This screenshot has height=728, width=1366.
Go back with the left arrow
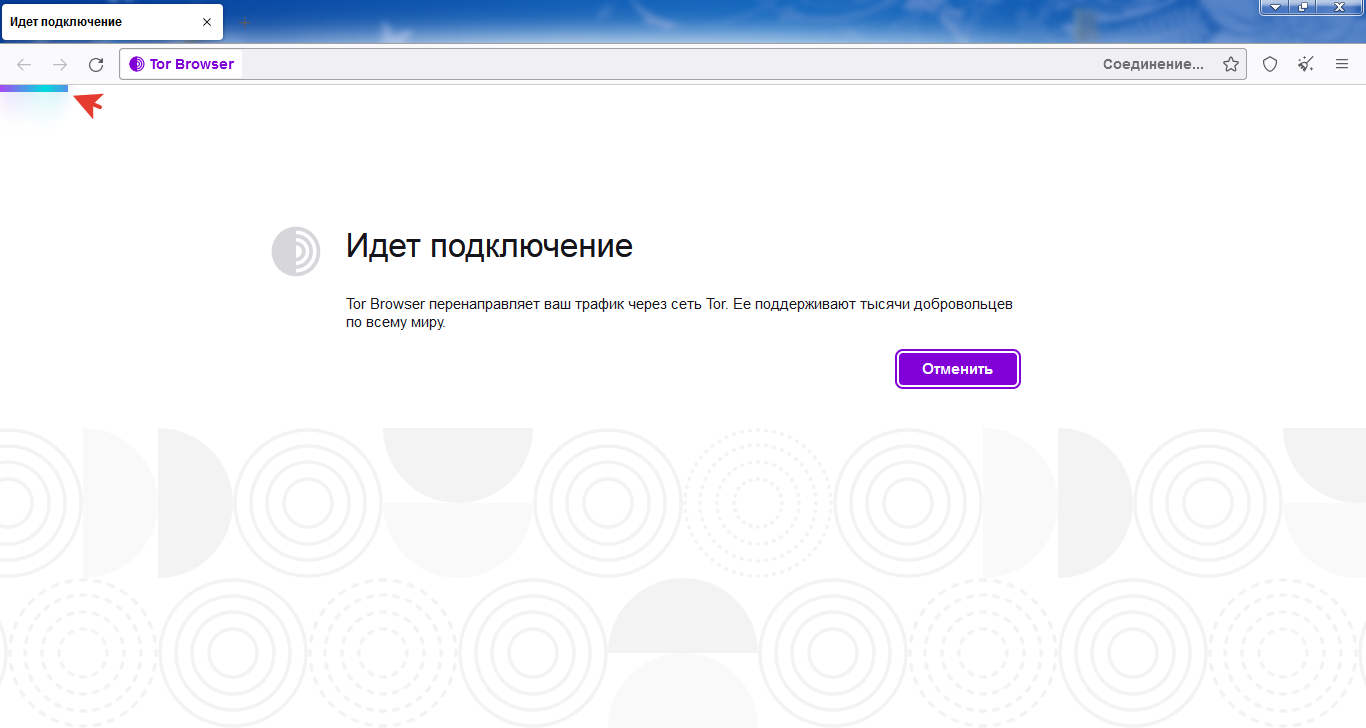24,65
